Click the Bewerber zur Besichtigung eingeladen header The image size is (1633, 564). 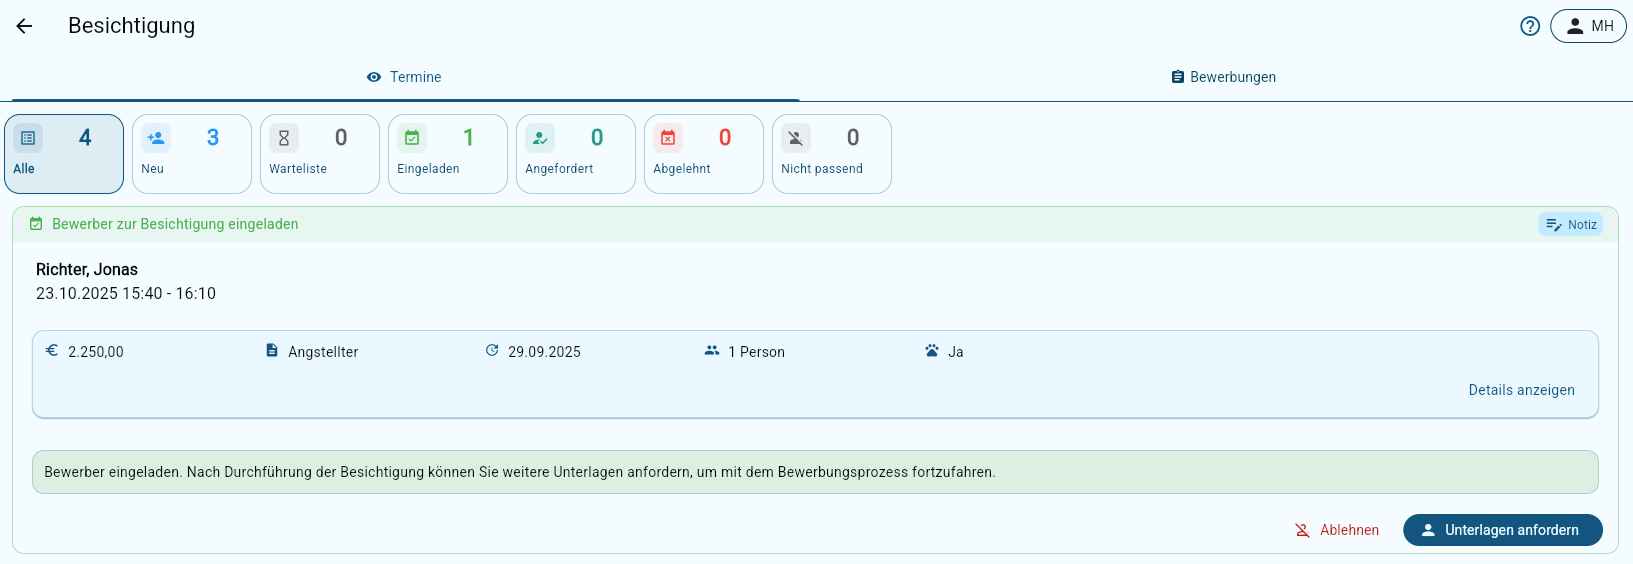click(175, 224)
